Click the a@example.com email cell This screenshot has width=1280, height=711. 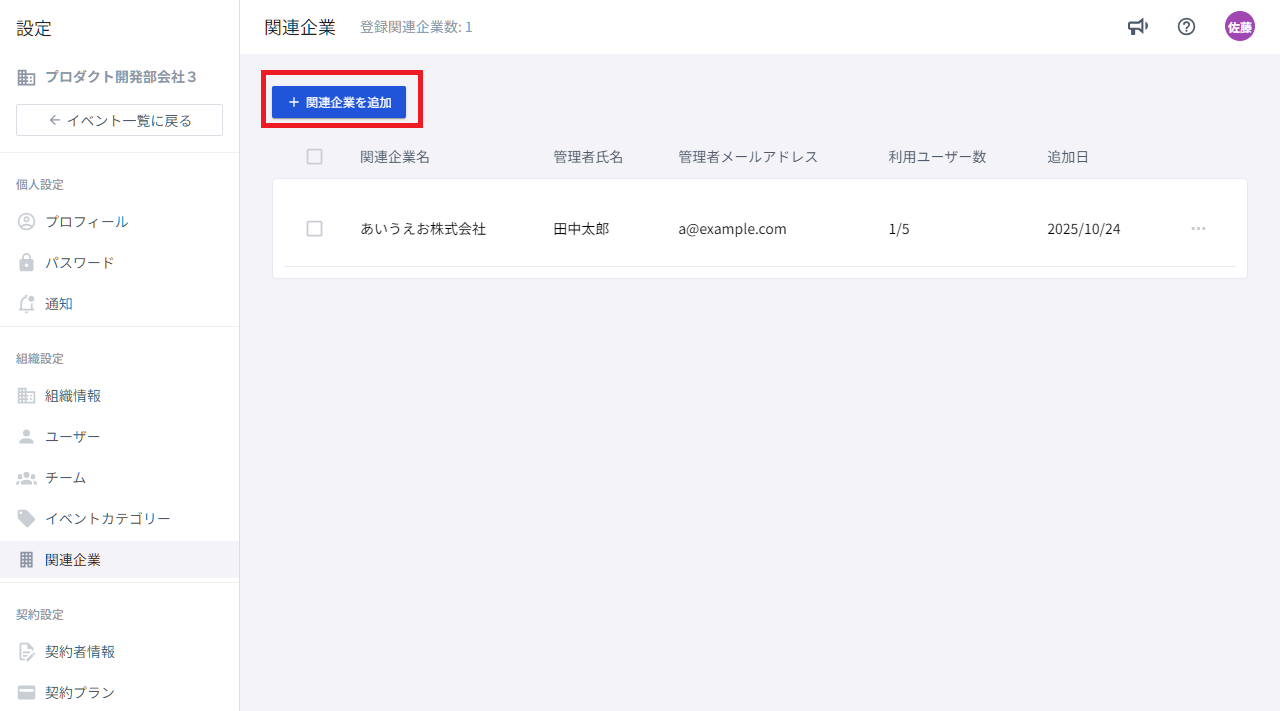point(732,229)
